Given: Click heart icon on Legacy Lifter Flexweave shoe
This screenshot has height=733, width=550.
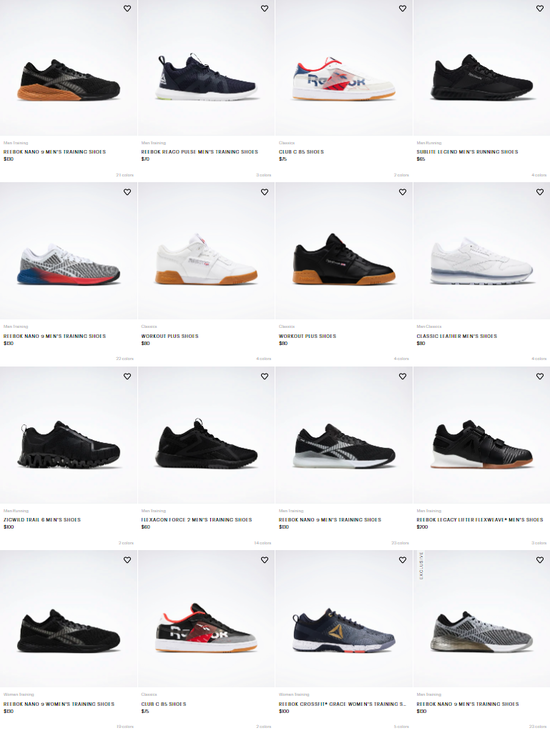Looking at the screenshot, I should tap(540, 376).
